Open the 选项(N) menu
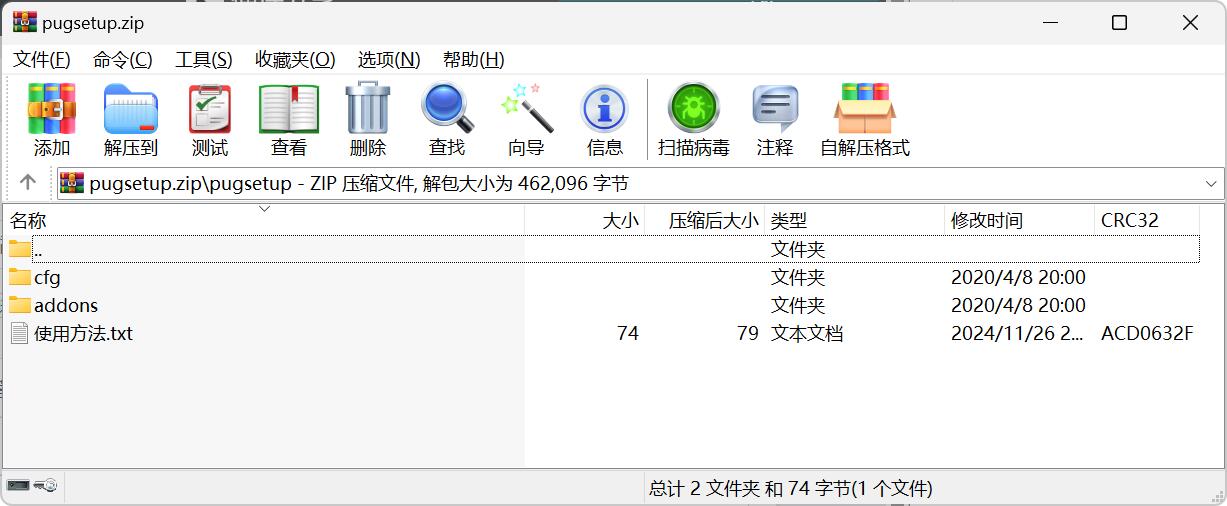 point(389,60)
